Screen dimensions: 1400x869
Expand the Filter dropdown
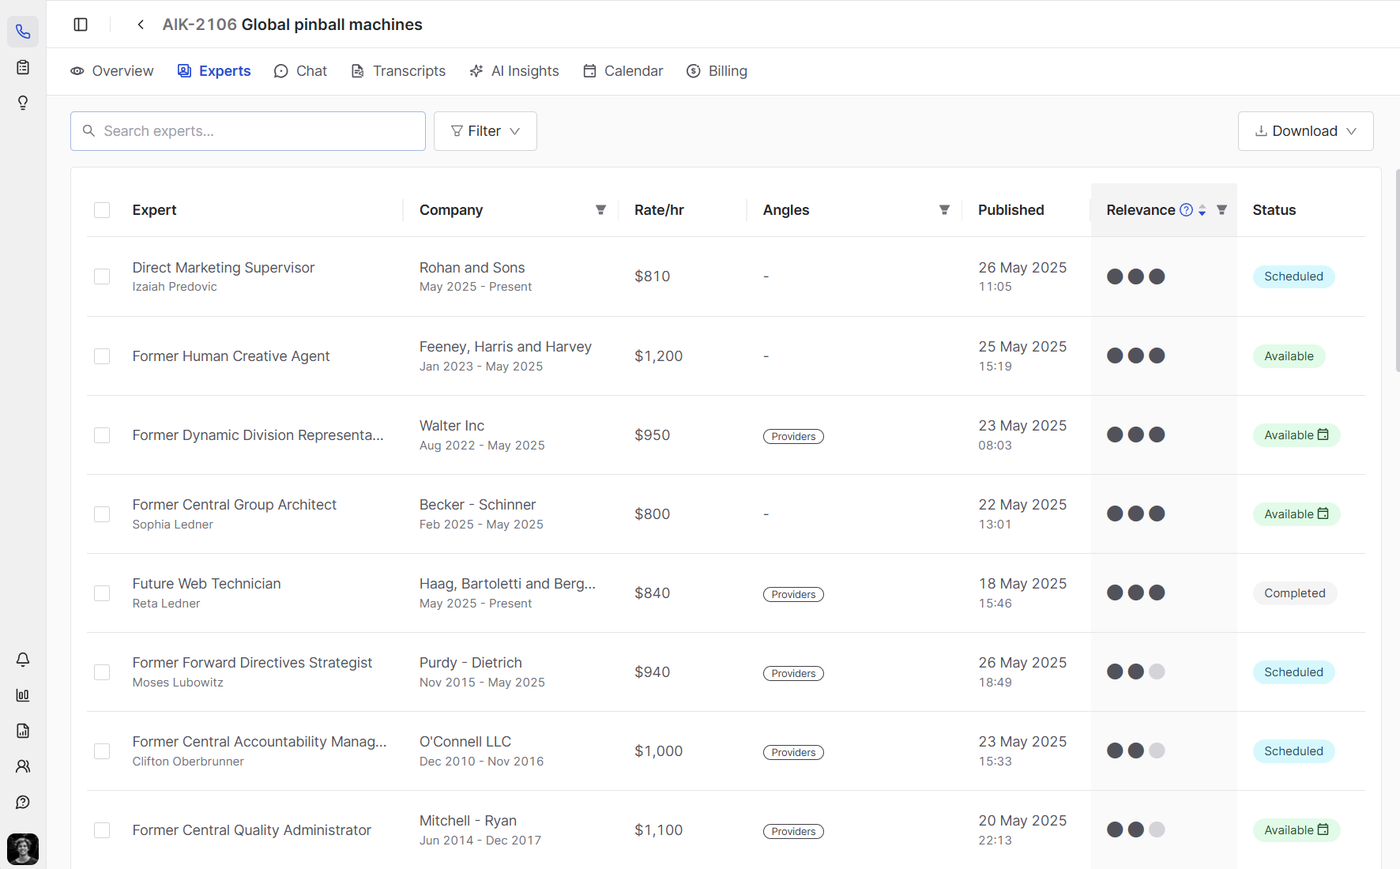tap(485, 131)
